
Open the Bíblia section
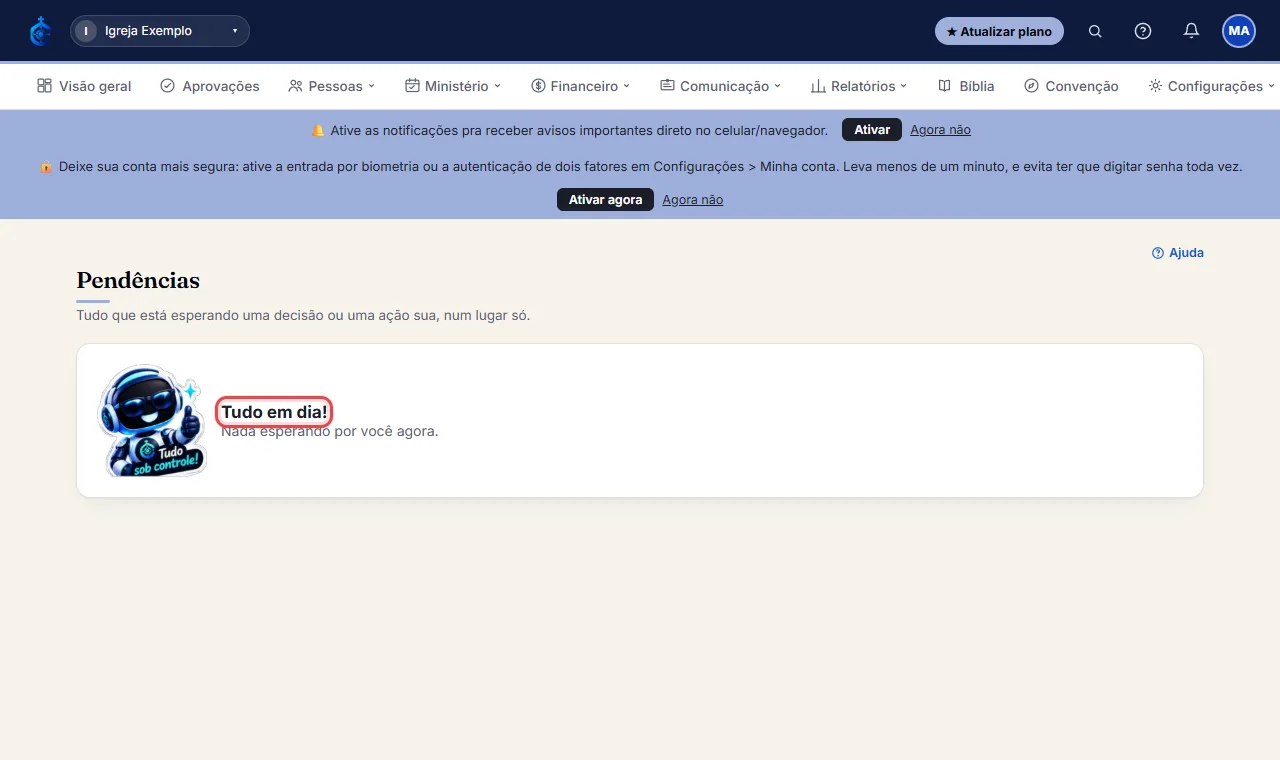966,86
